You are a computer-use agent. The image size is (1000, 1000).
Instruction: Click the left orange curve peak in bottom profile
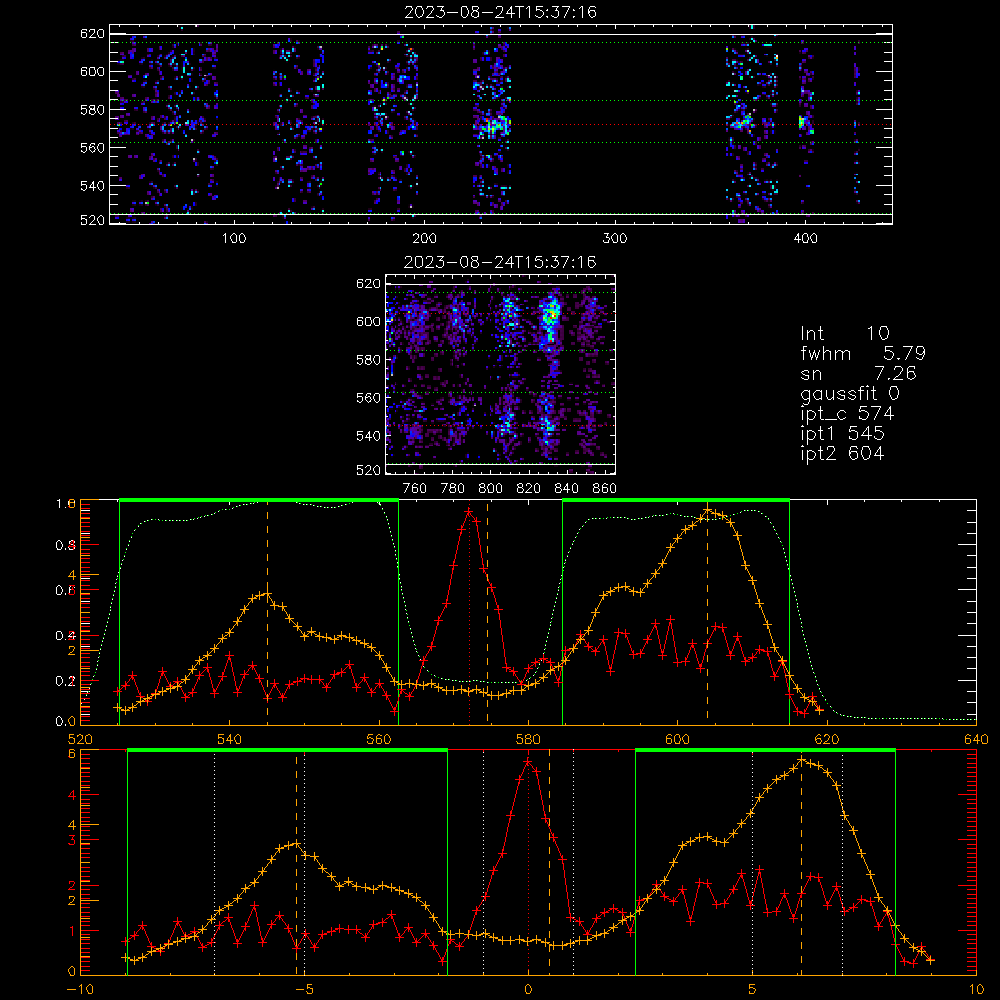pos(296,844)
